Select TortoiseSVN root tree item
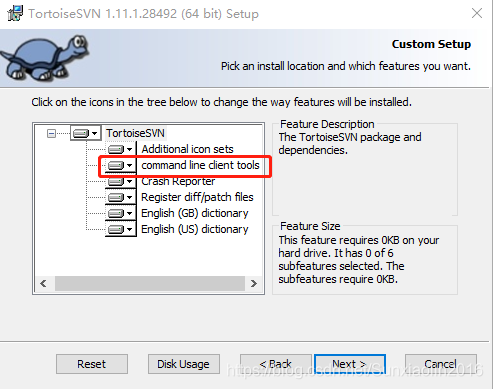This screenshot has width=493, height=389. (x=135, y=133)
